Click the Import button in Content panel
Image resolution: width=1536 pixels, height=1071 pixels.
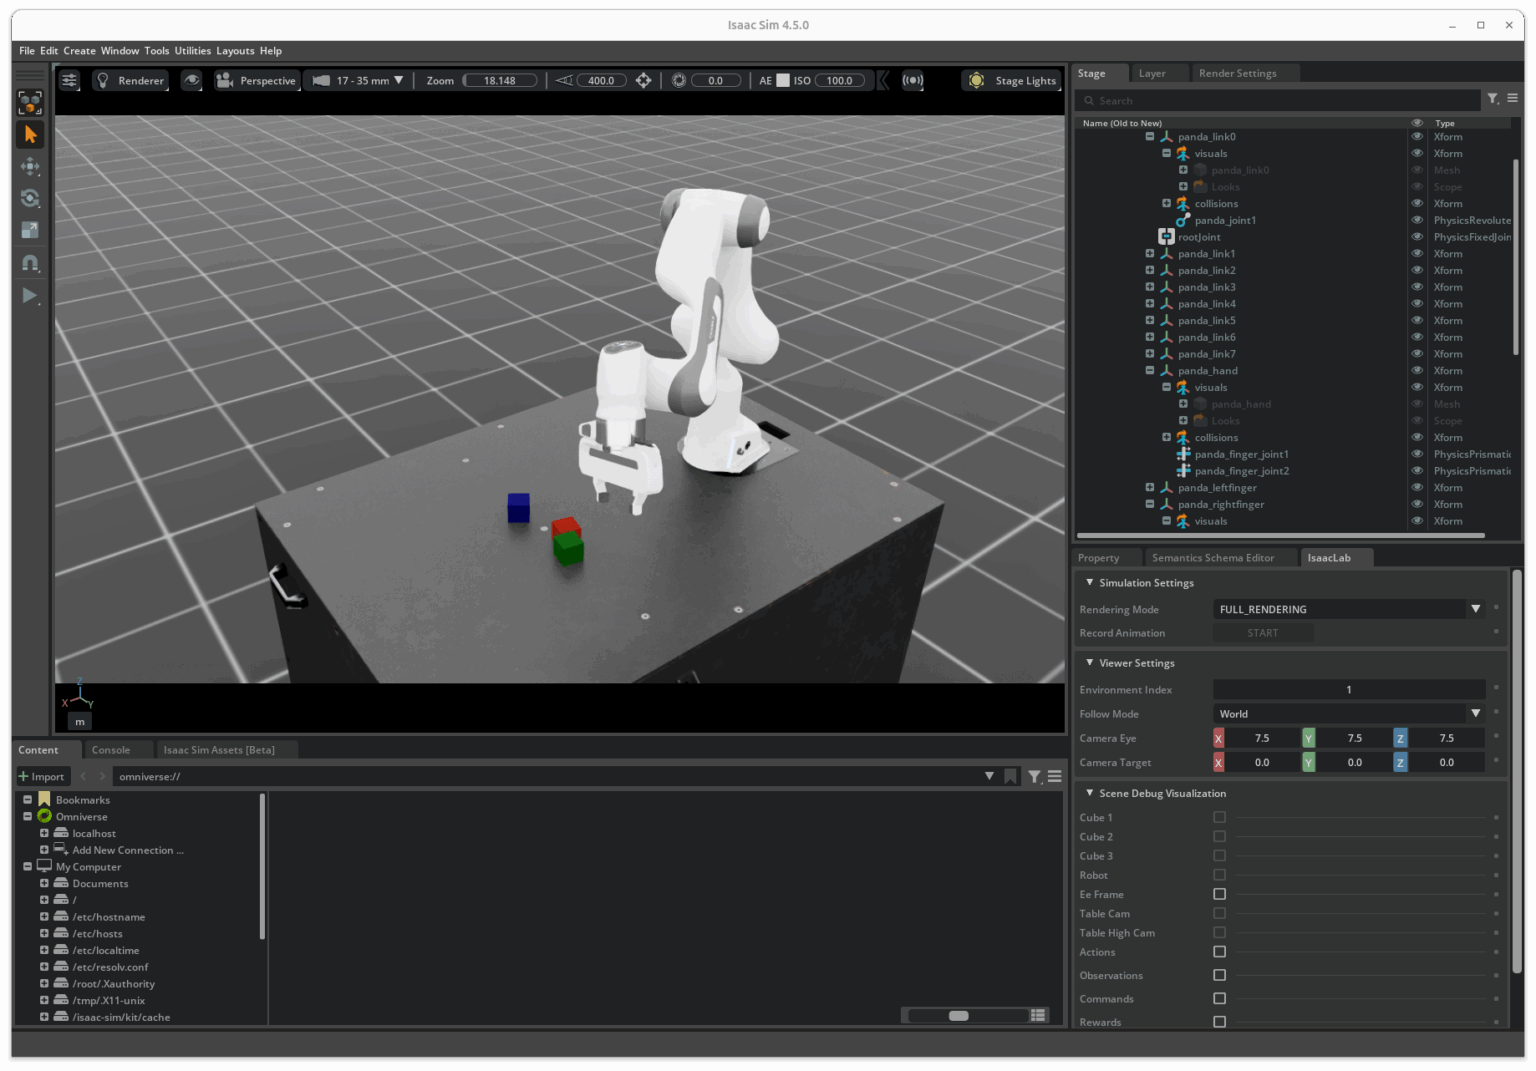(x=41, y=776)
